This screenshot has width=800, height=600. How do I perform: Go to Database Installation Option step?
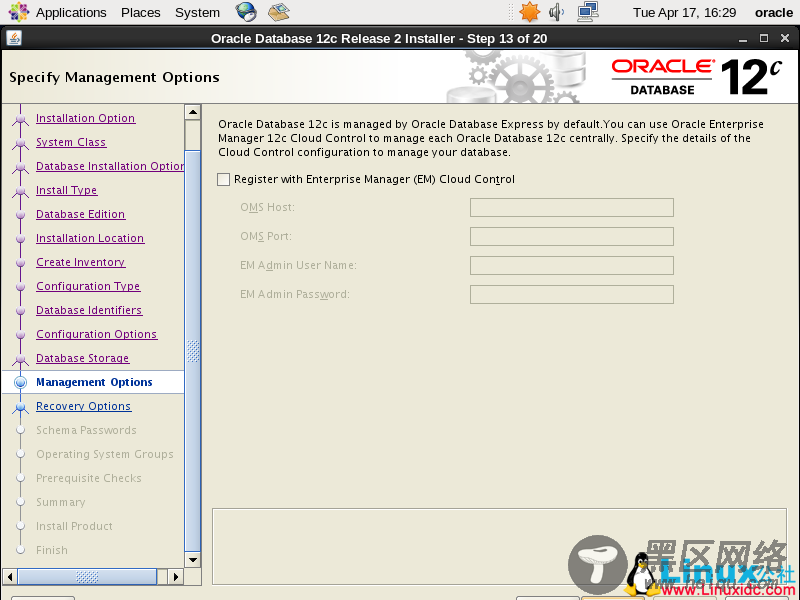(x=110, y=166)
